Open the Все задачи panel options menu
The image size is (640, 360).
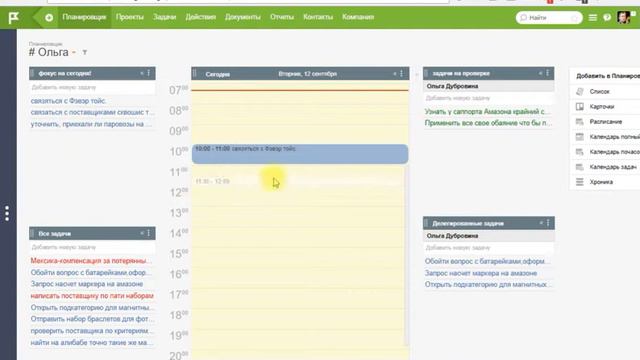(149, 233)
